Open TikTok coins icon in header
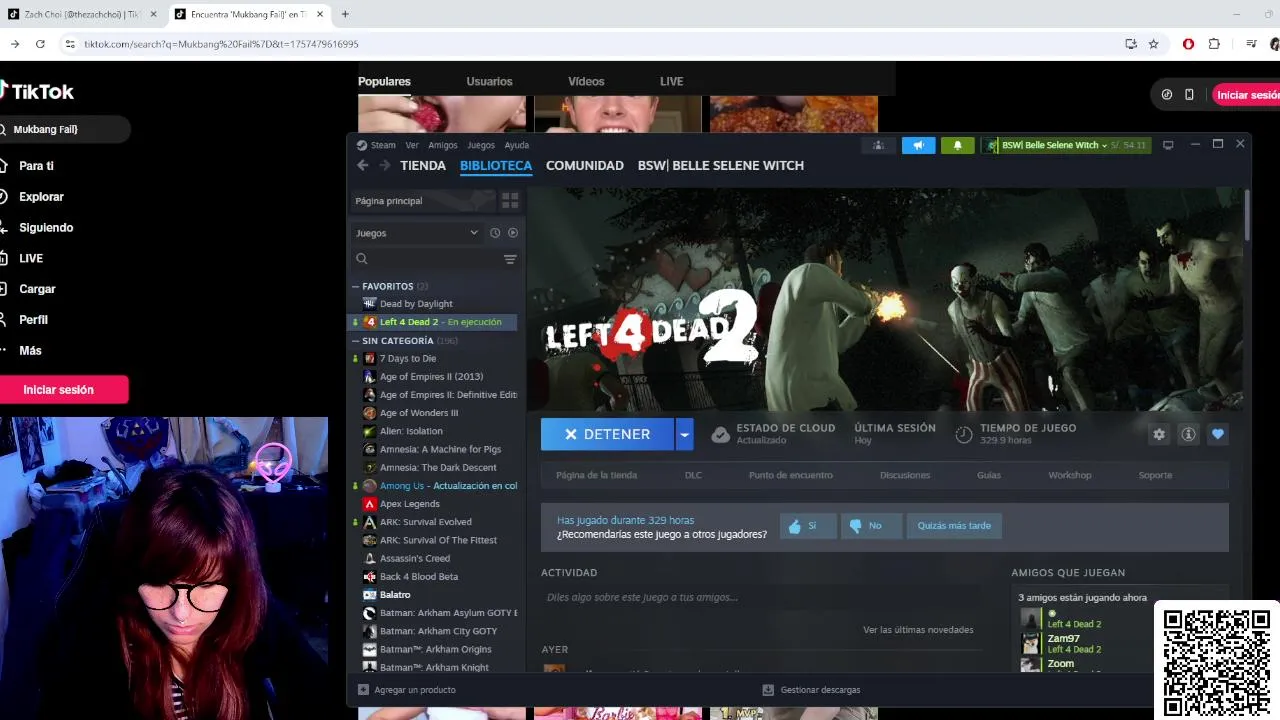The image size is (1280, 720). 1167,95
